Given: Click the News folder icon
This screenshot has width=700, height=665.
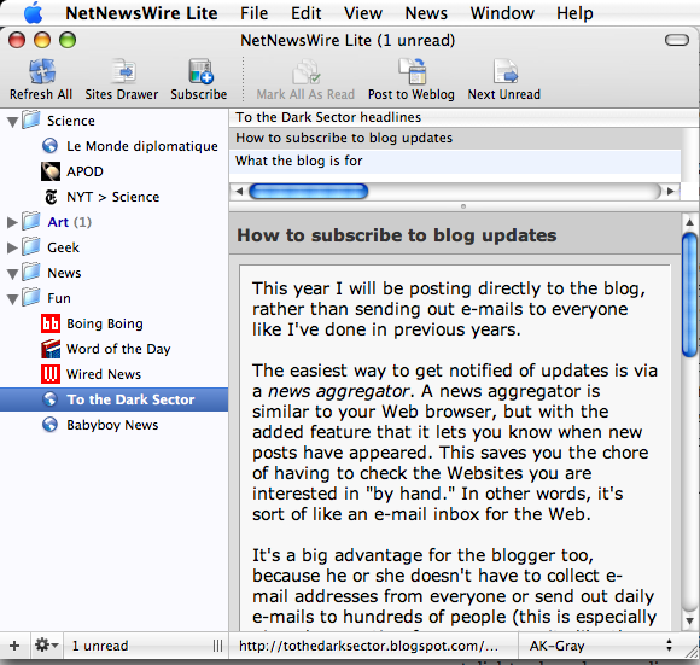Looking at the screenshot, I should [31, 272].
